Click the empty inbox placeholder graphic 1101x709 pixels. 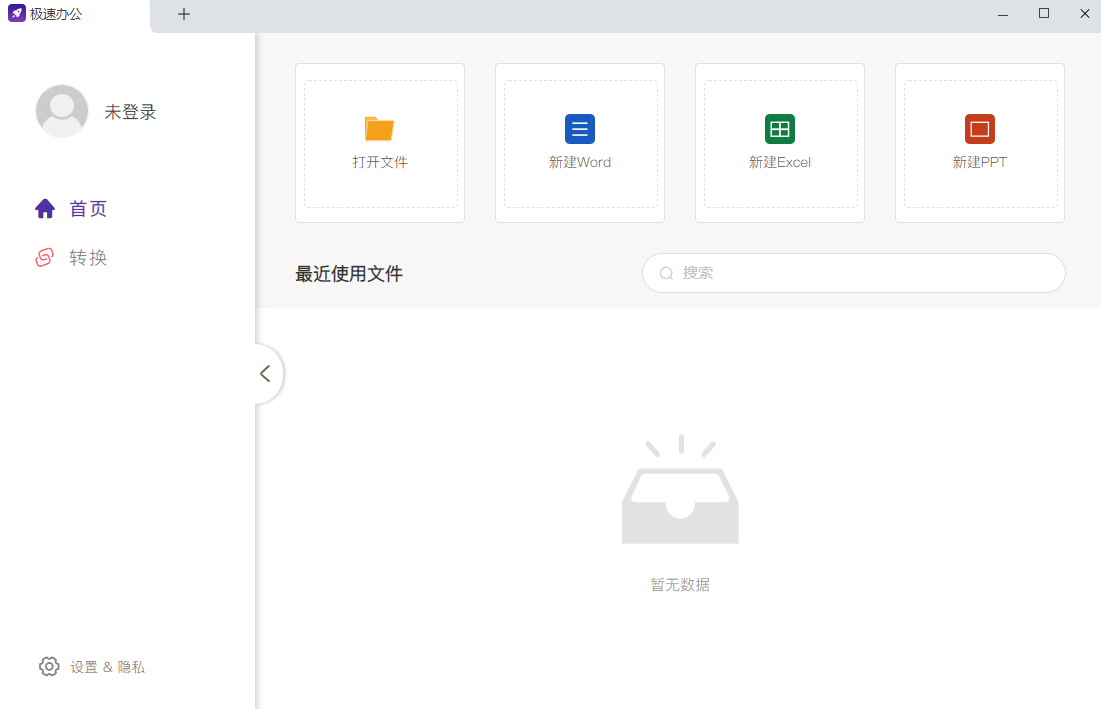(x=680, y=490)
